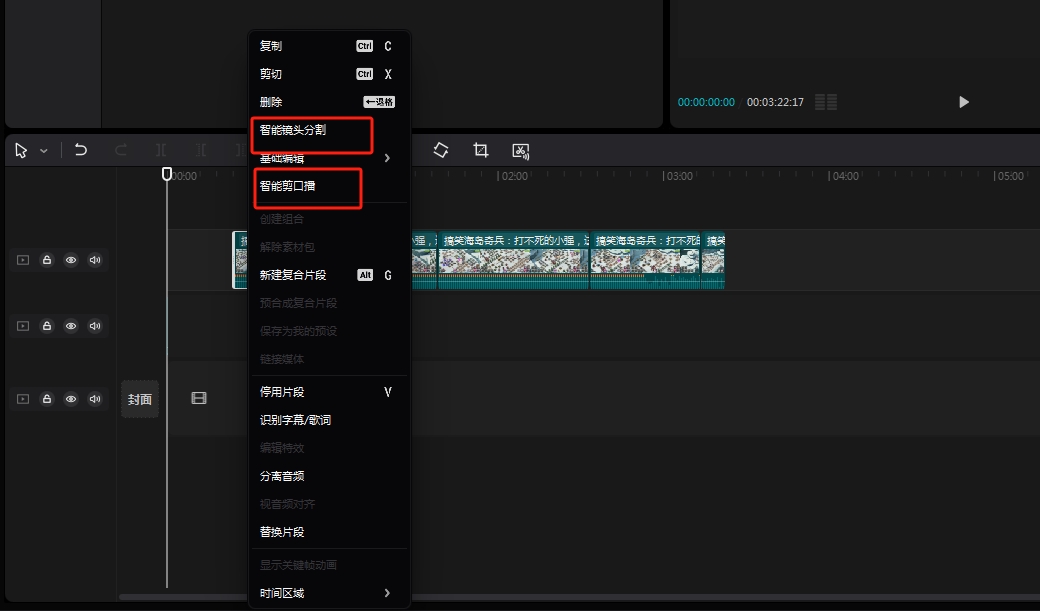This screenshot has width=1040, height=611.
Task: Select 识别字幕/歌词 menu entry
Action: click(329, 420)
